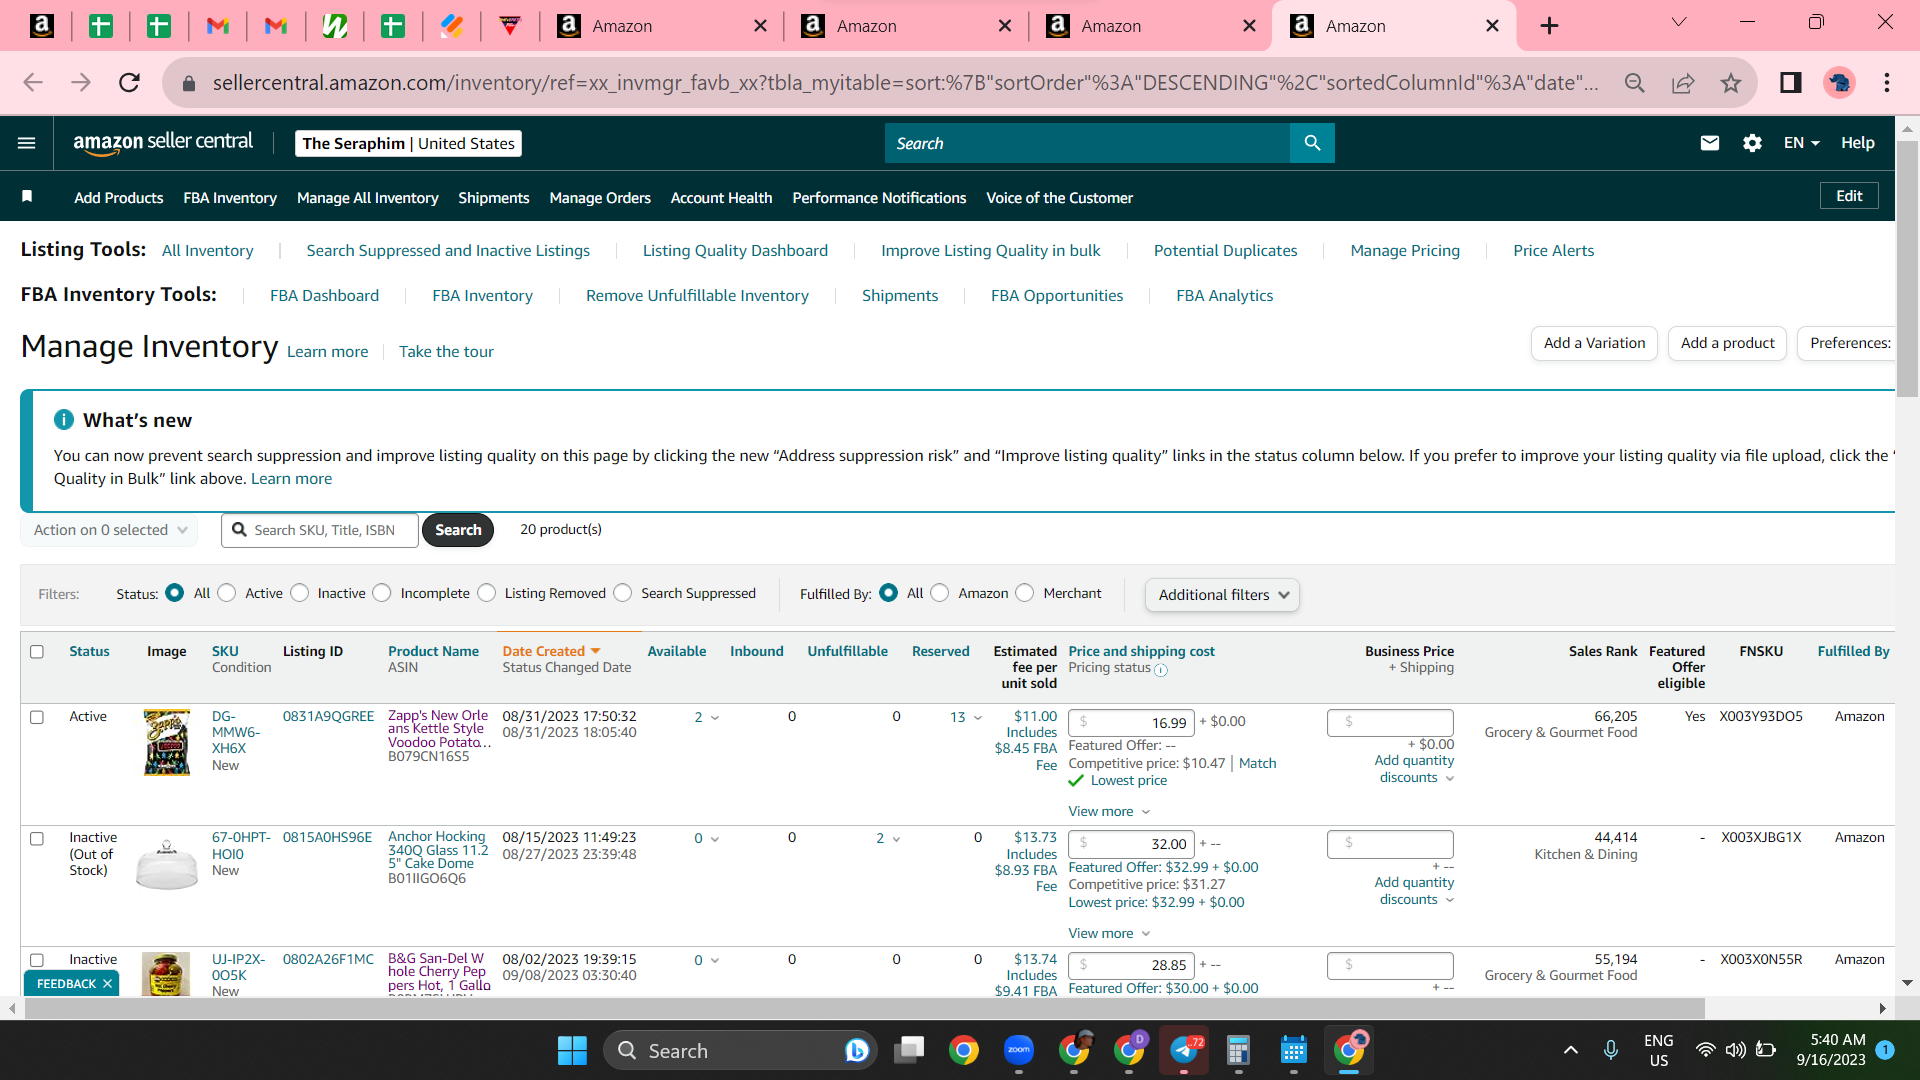Click the Add a Variation button
This screenshot has height=1080, width=1920.
pyautogui.click(x=1594, y=343)
